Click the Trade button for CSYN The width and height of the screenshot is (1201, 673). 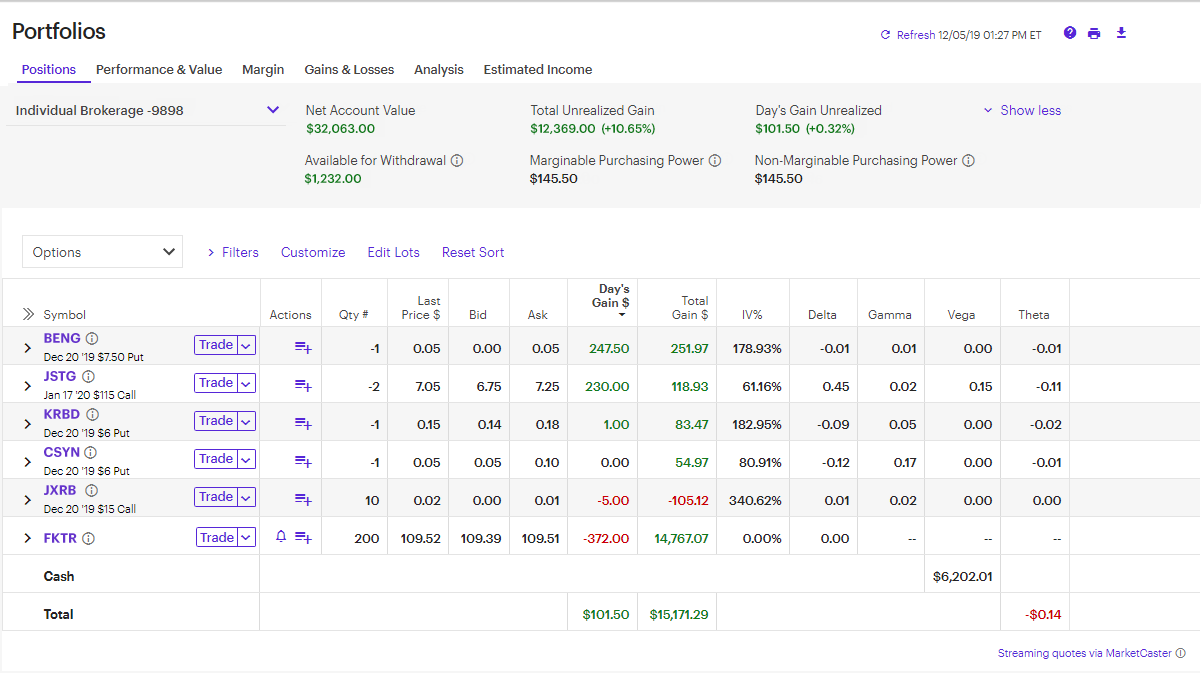click(x=216, y=459)
